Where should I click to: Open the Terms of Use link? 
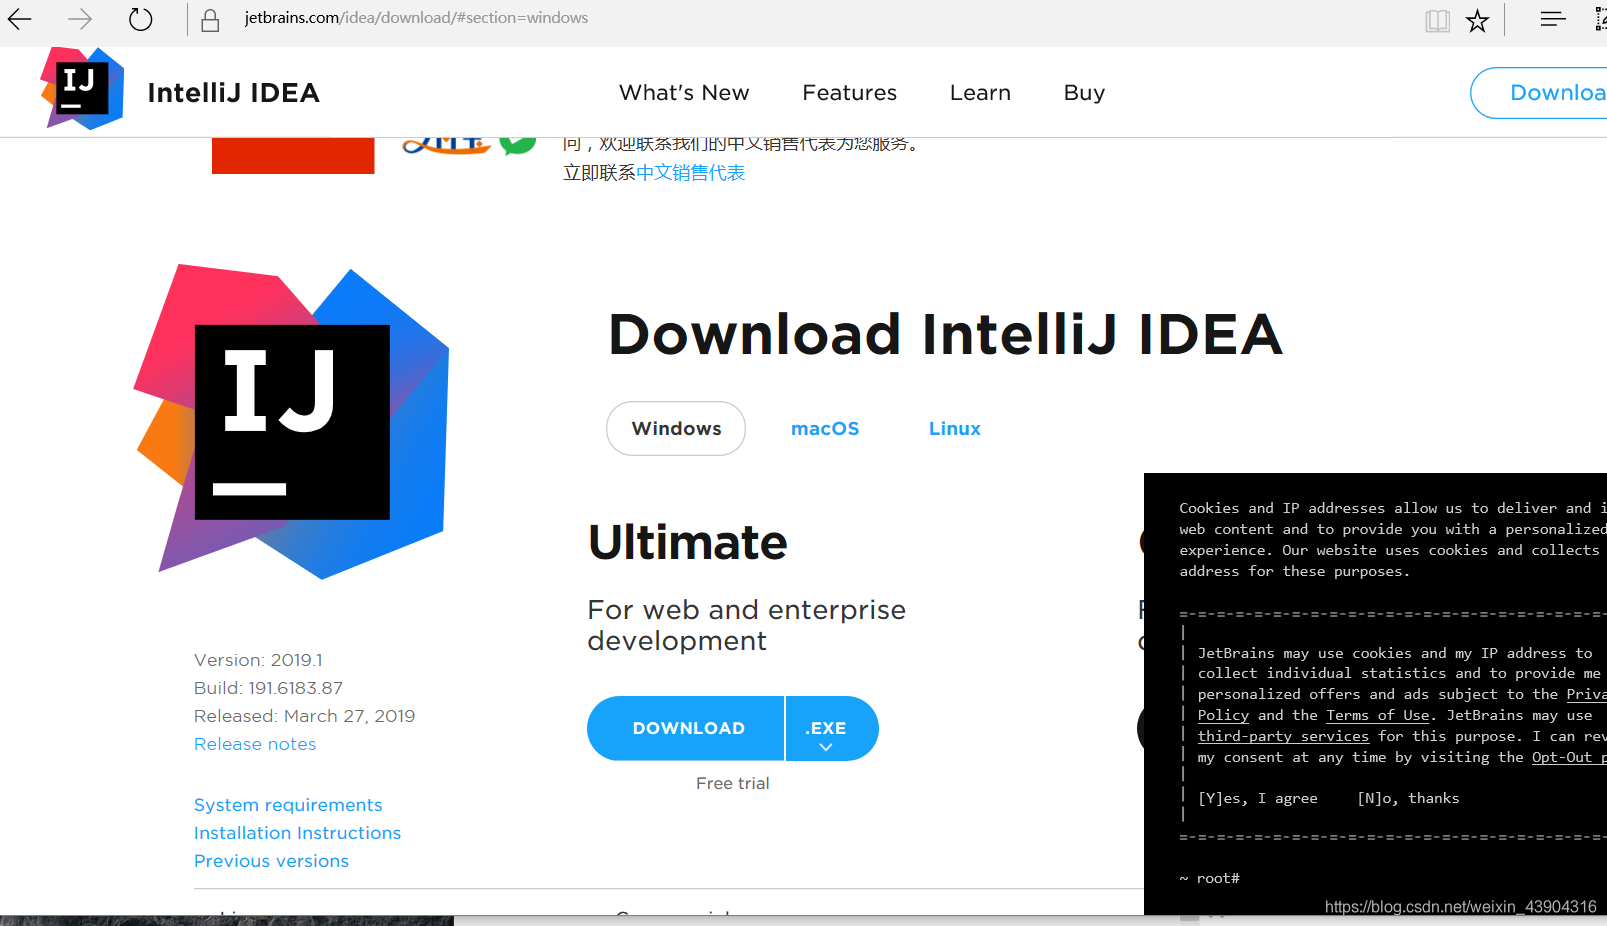click(1378, 715)
